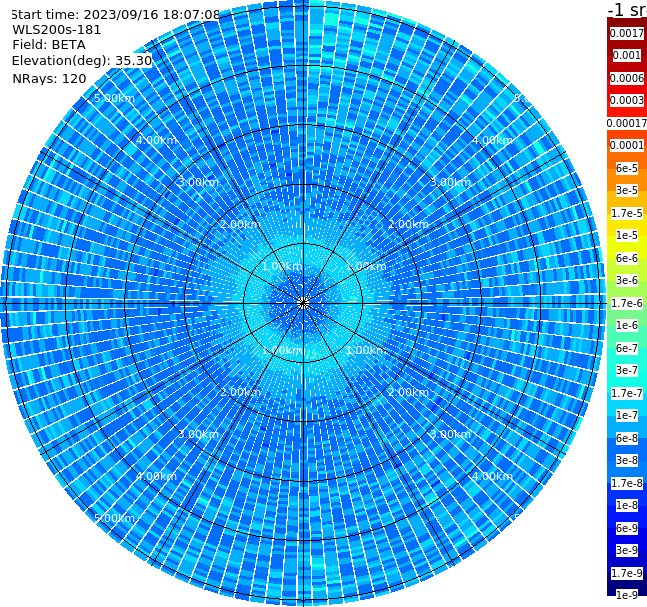Click the 1.7e-5 colorbar tick label
This screenshot has width=647, height=607.
click(627, 213)
